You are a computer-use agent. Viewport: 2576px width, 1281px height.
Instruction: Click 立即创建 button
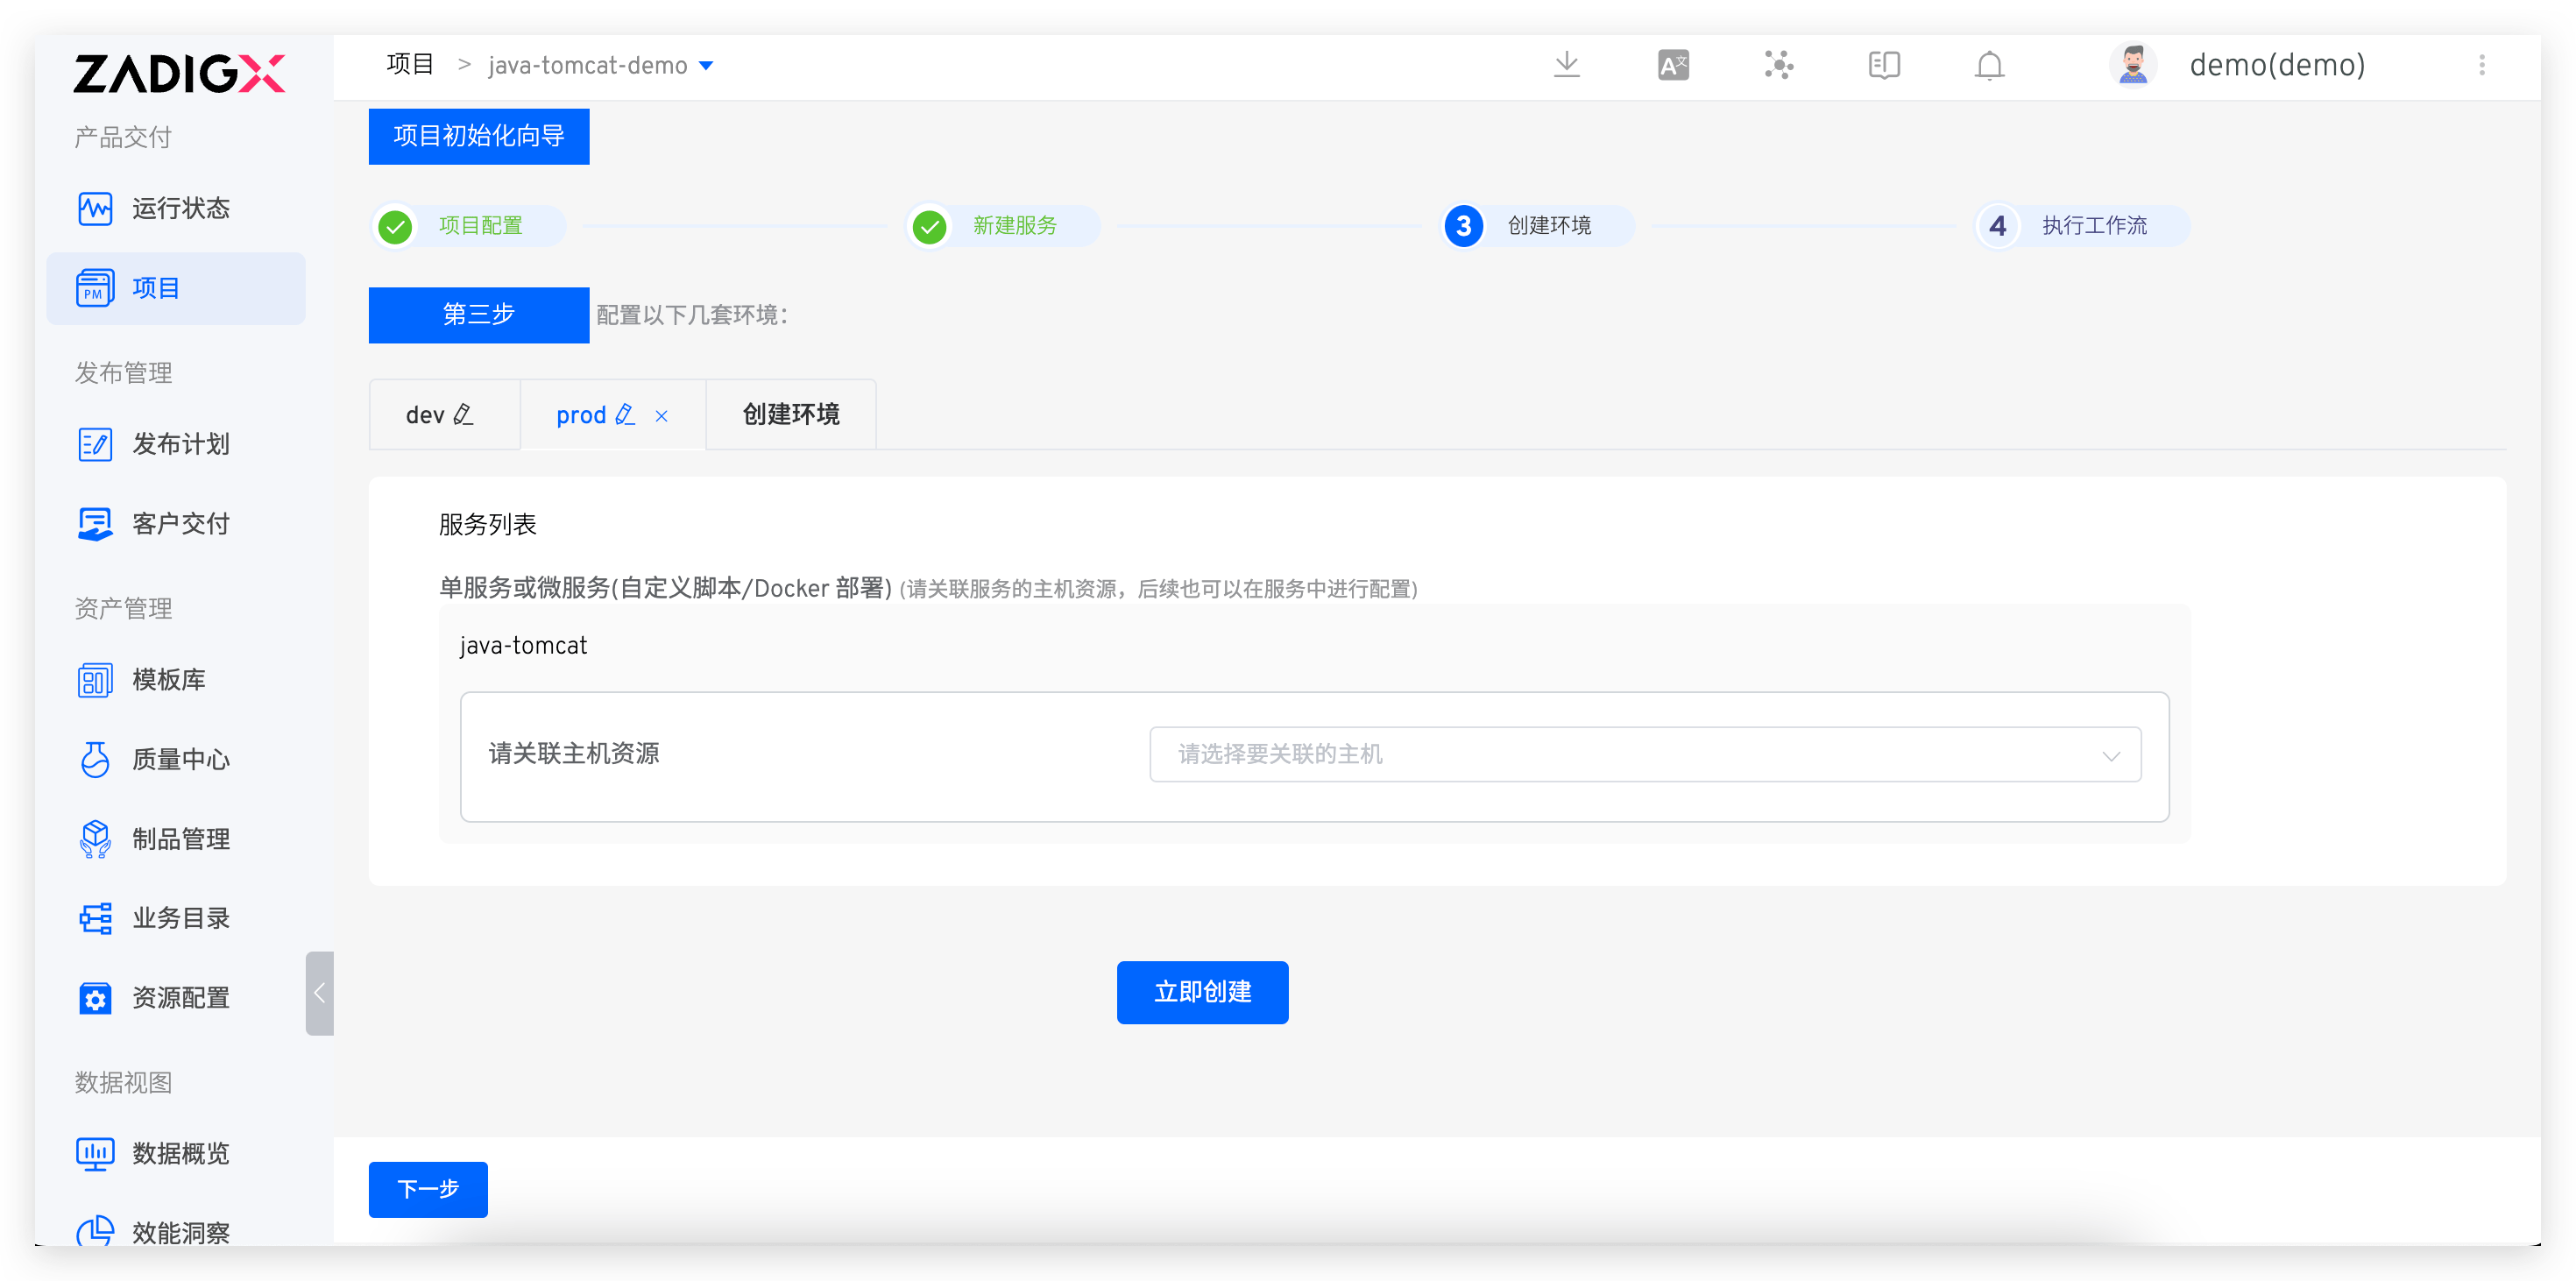pos(1202,992)
